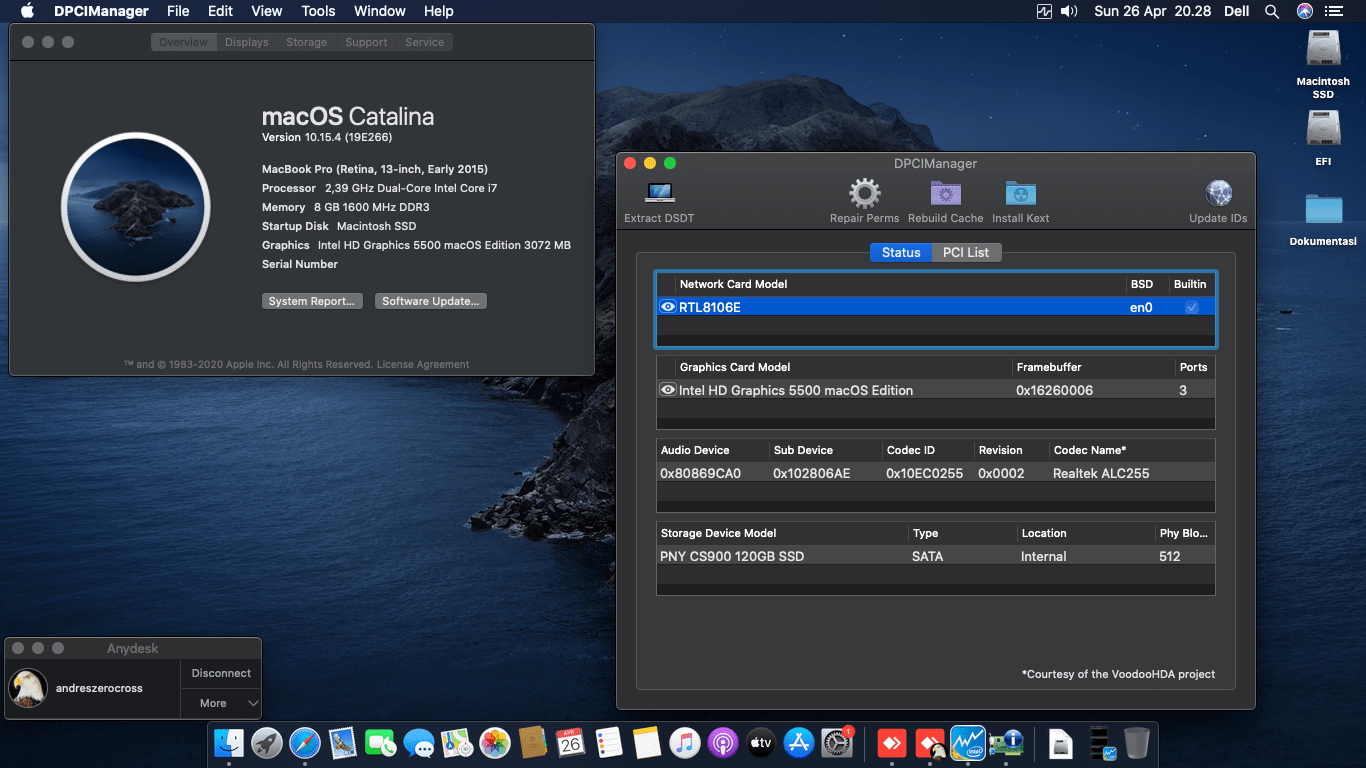Open the Service tab in About This Mac
The height and width of the screenshot is (768, 1366).
[424, 42]
